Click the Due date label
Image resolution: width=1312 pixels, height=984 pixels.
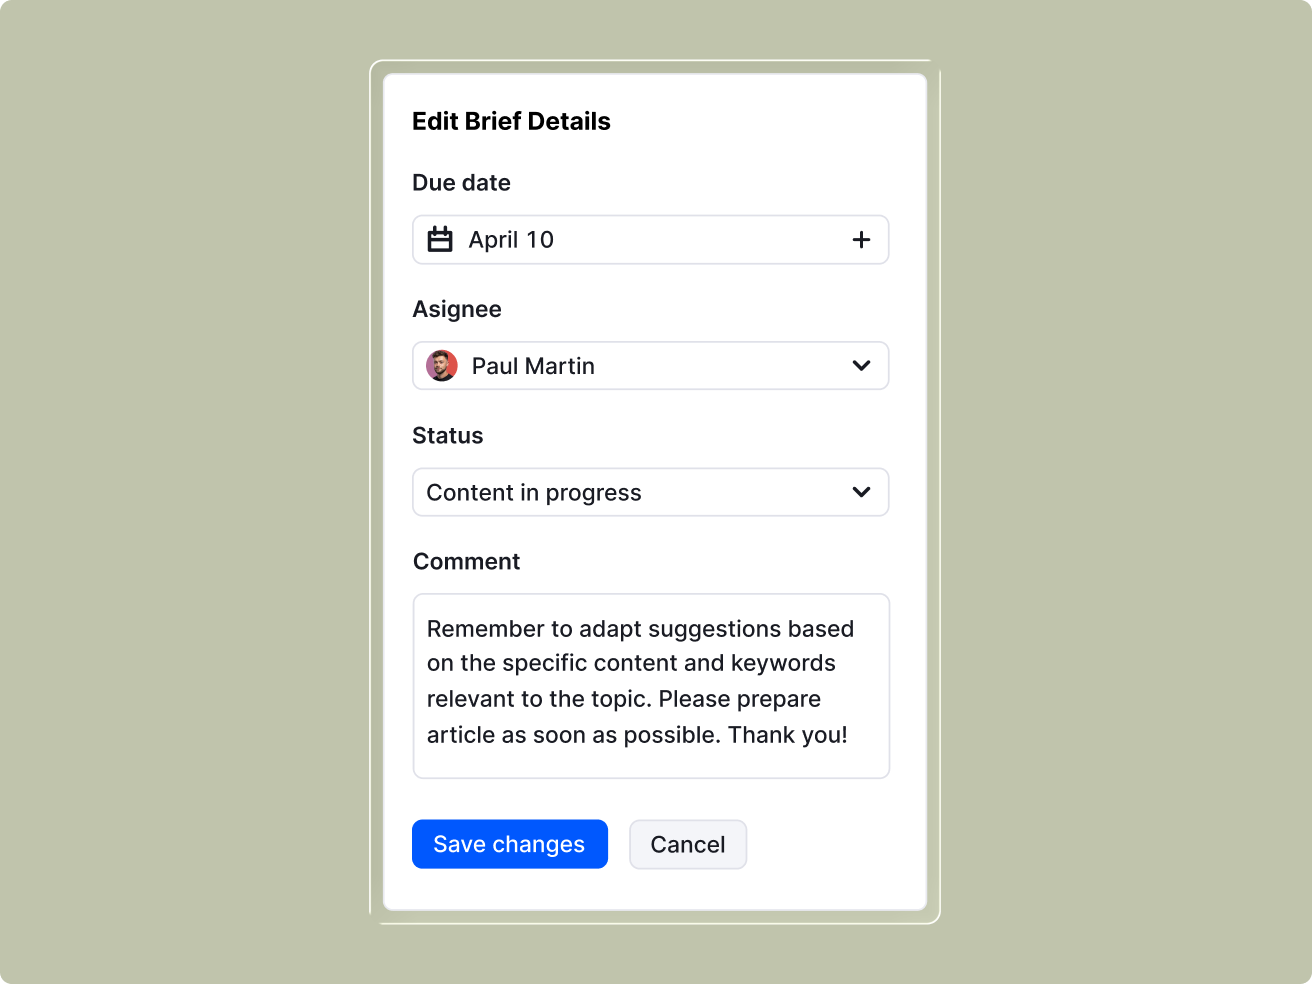(461, 183)
